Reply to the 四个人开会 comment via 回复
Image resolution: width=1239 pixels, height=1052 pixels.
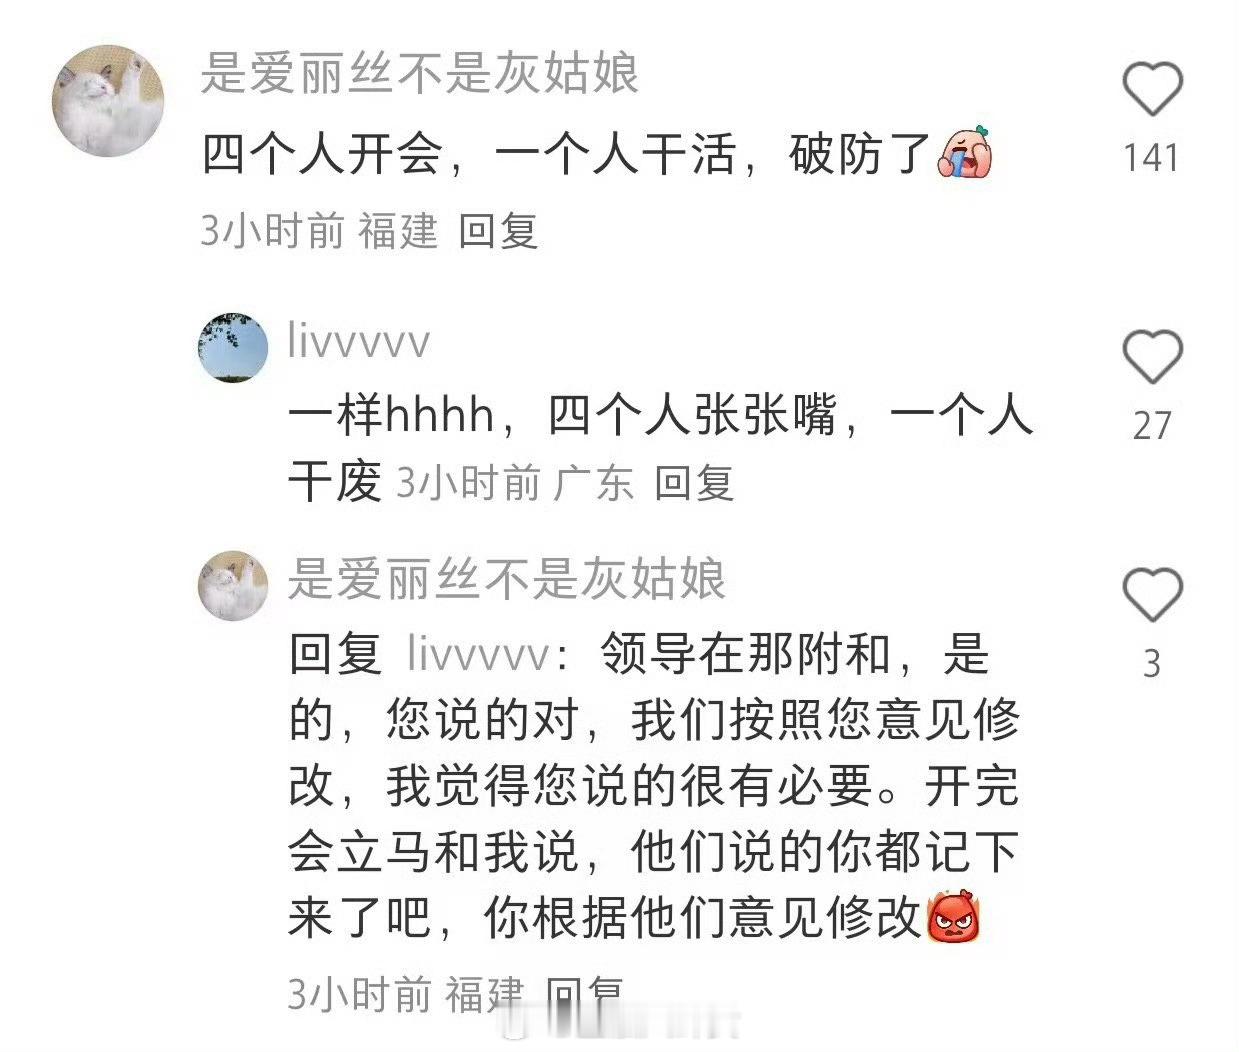click(x=498, y=231)
